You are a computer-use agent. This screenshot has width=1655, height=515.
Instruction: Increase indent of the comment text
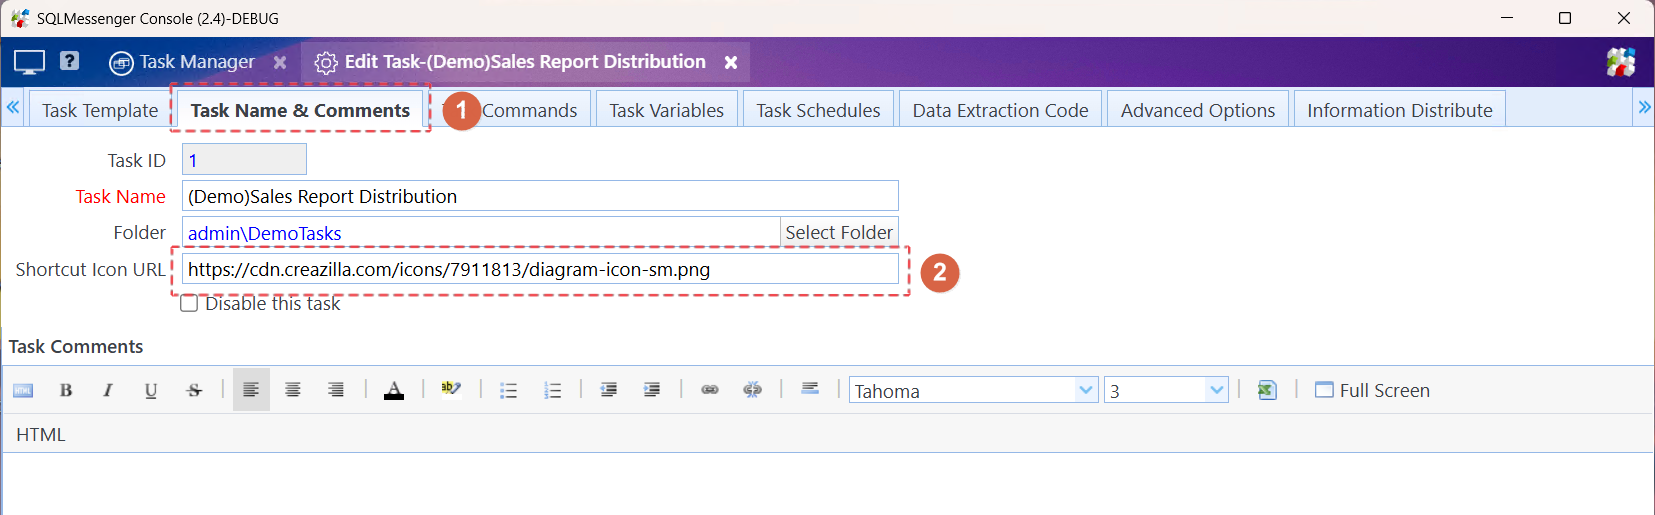(652, 390)
